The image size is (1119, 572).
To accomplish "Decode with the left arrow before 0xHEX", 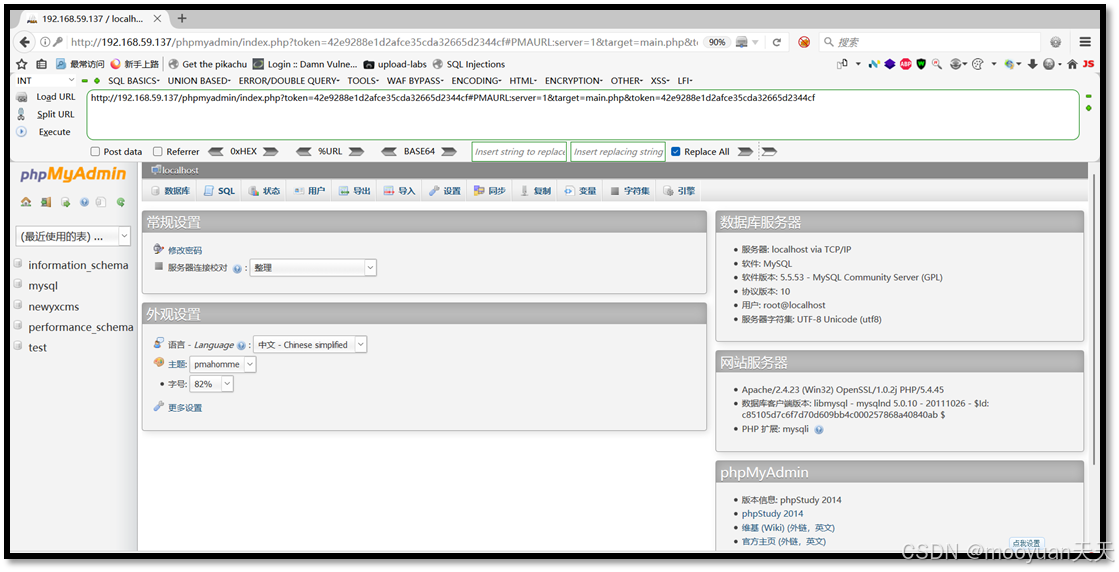I will point(216,152).
